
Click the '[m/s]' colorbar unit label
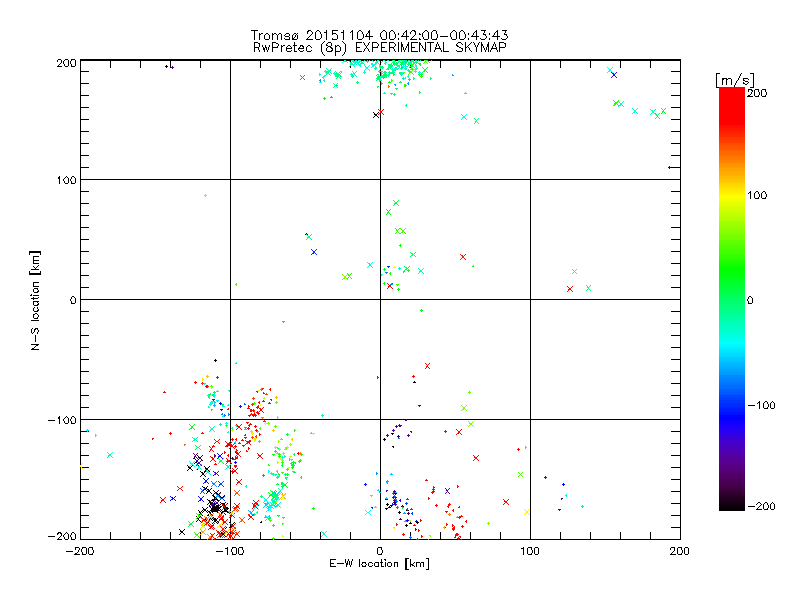(x=735, y=80)
